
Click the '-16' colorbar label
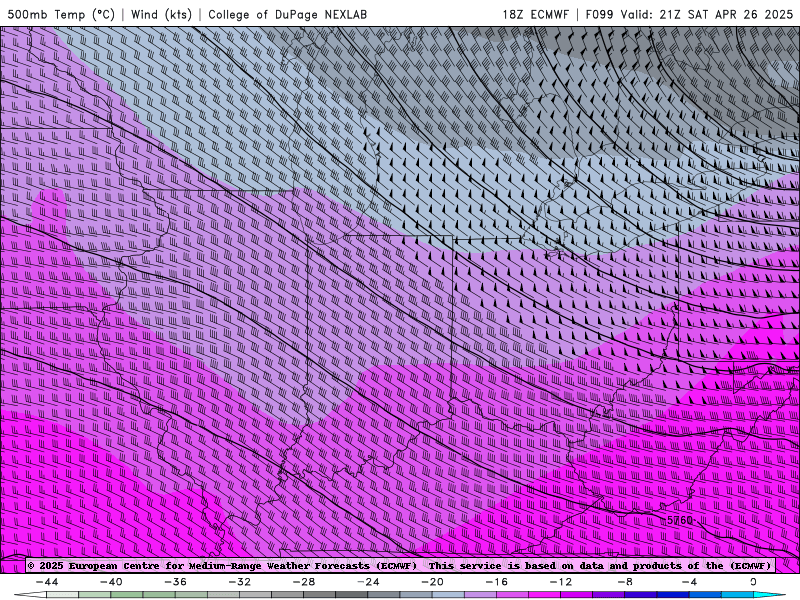(x=497, y=582)
